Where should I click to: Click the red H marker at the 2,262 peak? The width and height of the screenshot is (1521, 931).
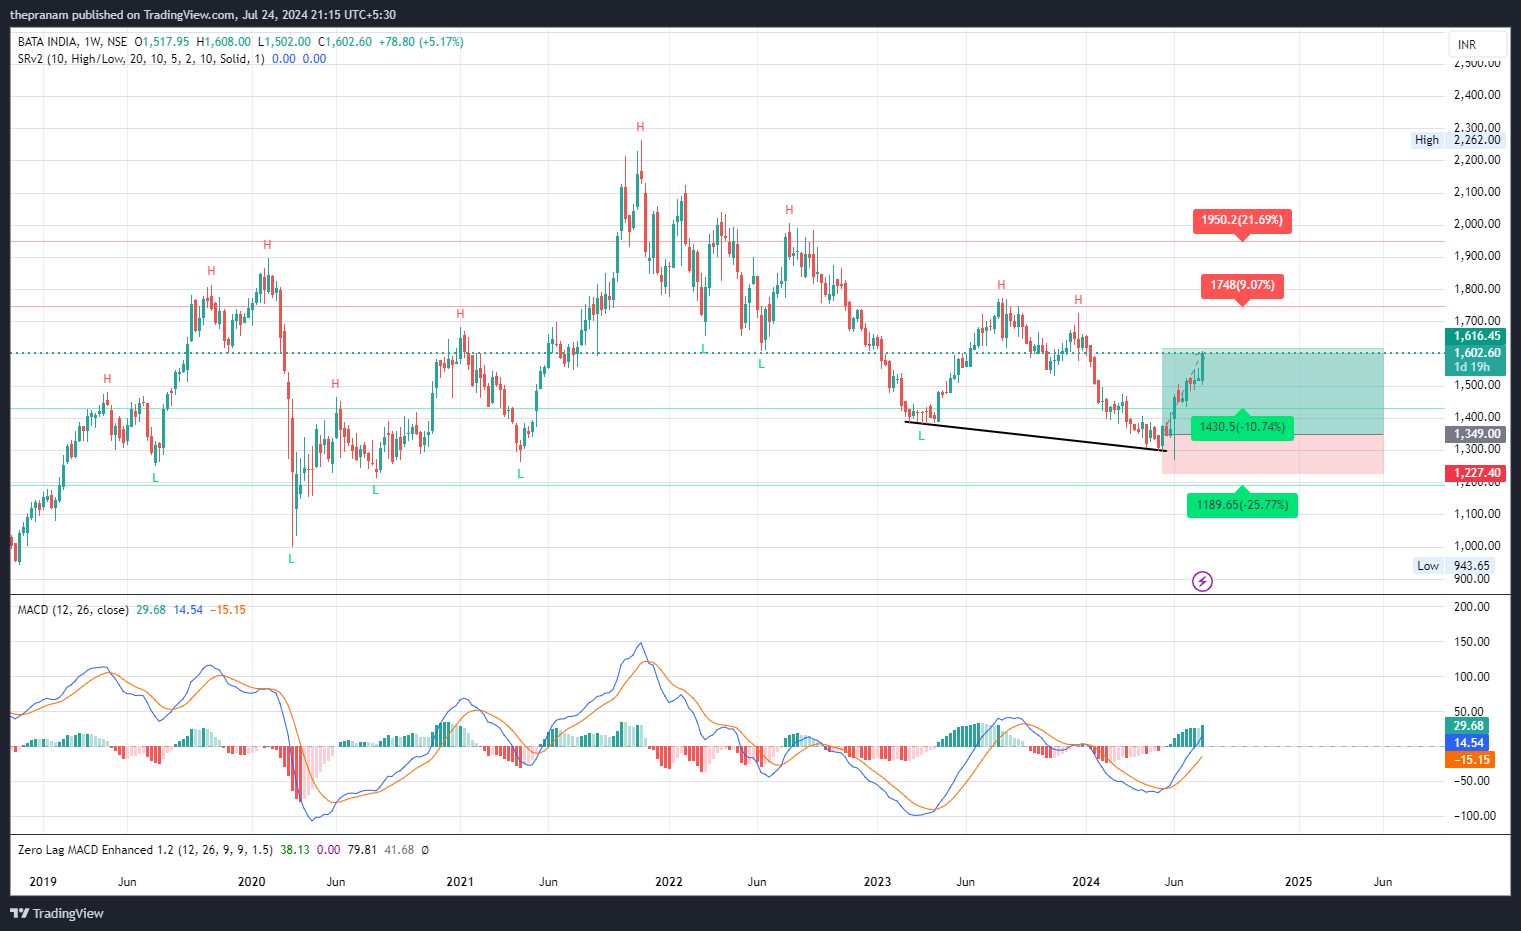pos(640,127)
